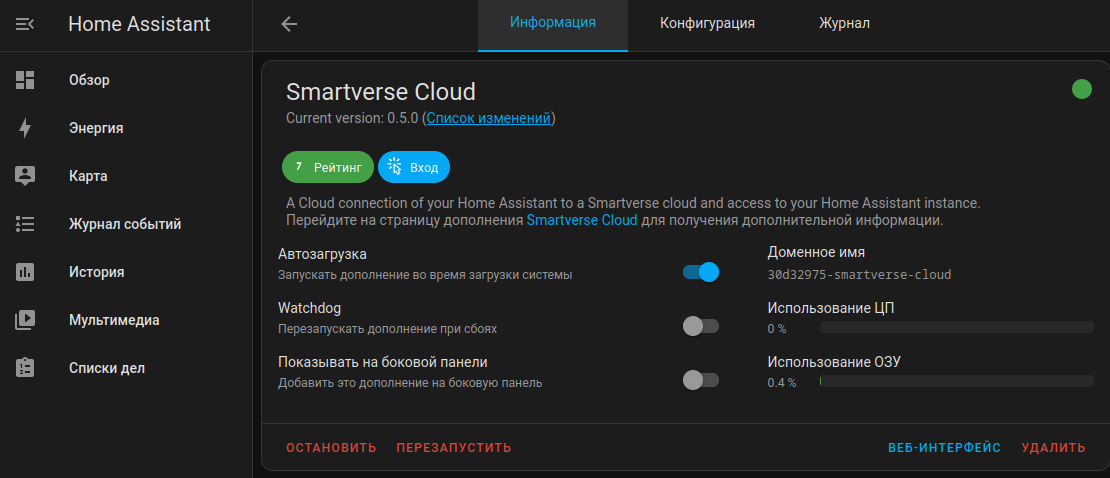Toggle Показывать на боковой панели switch
This screenshot has height=478, width=1110.
700,380
